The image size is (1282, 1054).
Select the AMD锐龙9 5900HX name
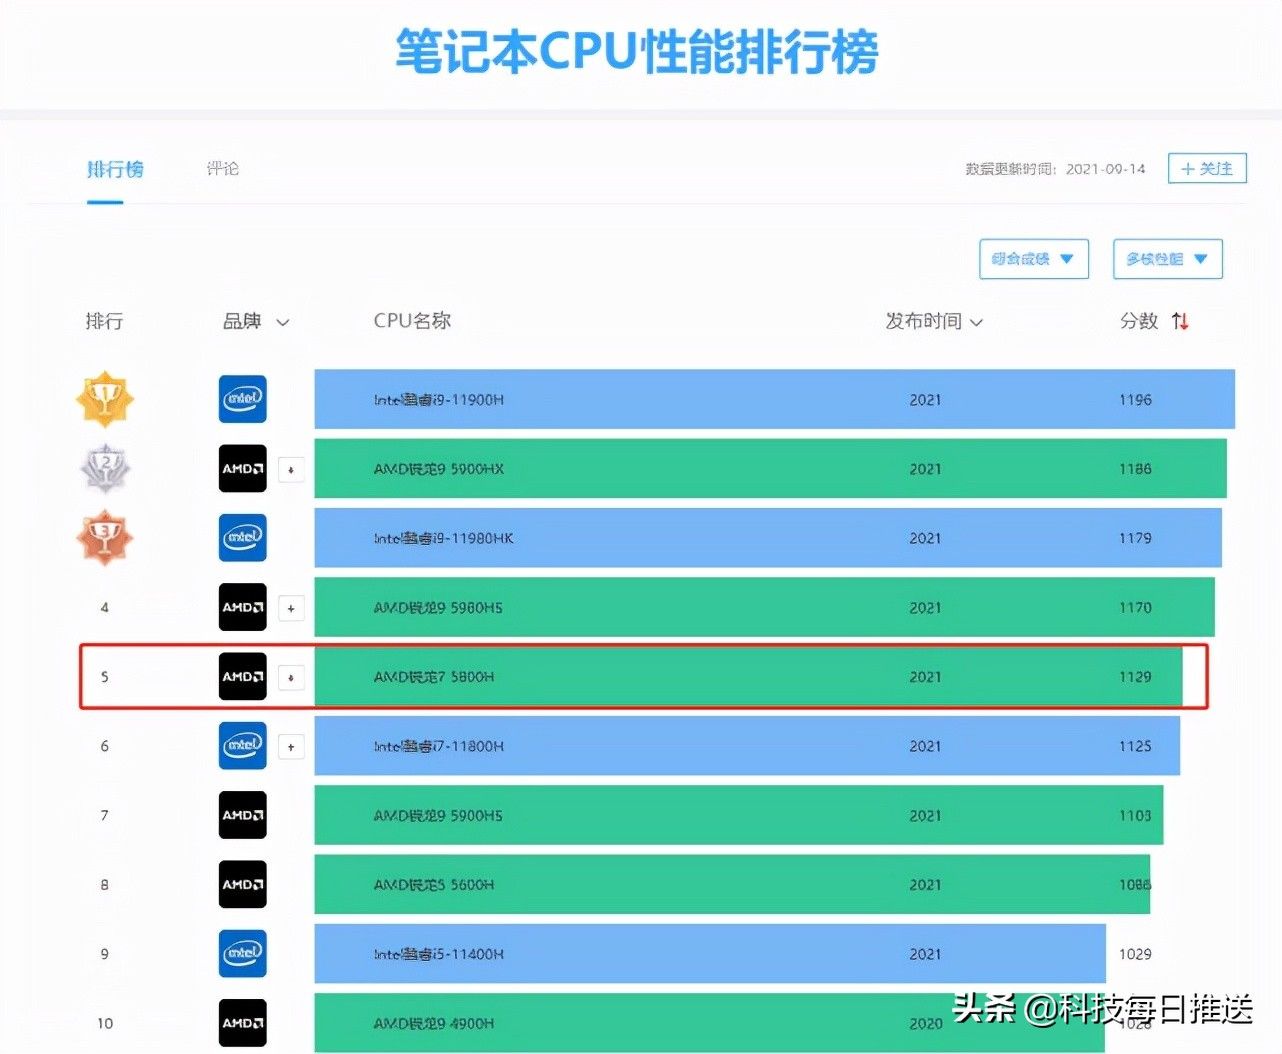pyautogui.click(x=439, y=469)
